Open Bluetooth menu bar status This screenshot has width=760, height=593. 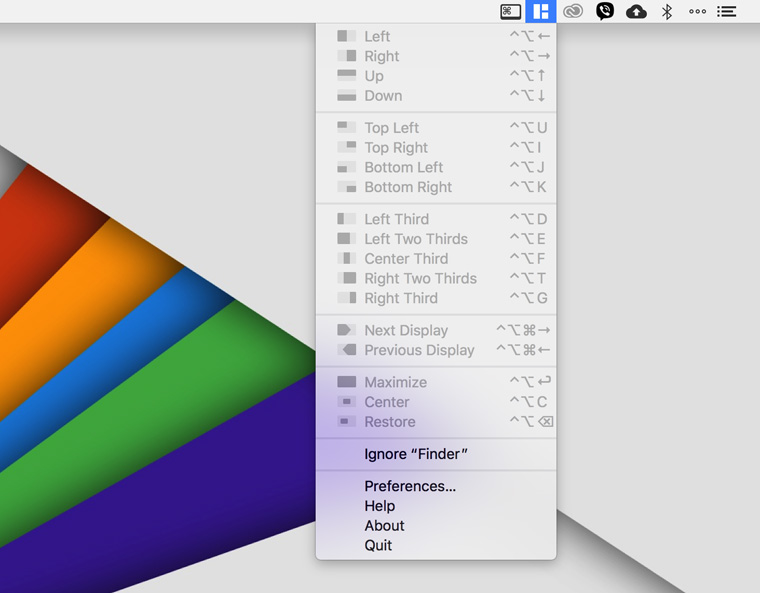667,12
